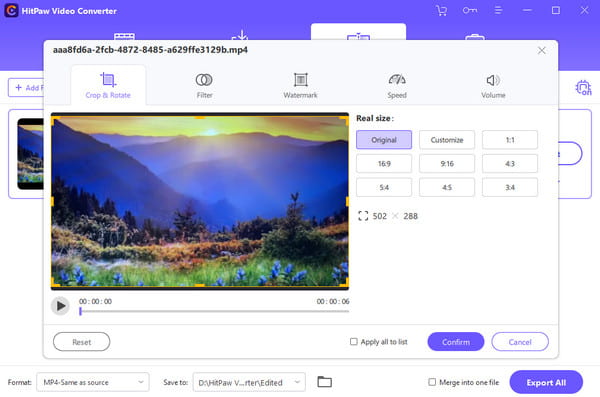Viewport: 600px width, 397px height.
Task: Click the Reset button
Action: [x=82, y=342]
